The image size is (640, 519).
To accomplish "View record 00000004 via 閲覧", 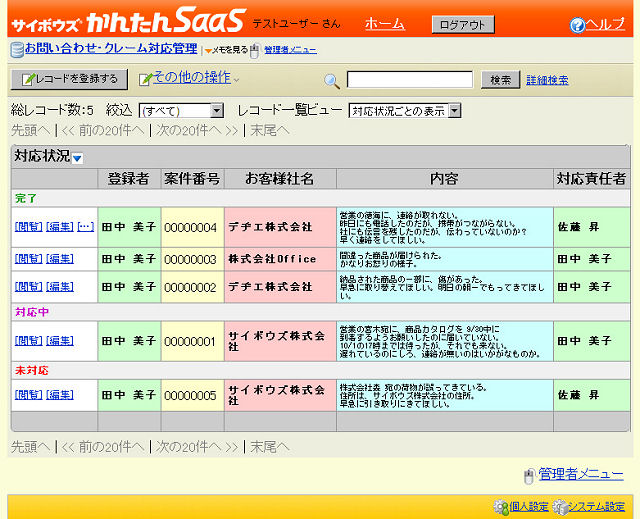I will (29, 226).
